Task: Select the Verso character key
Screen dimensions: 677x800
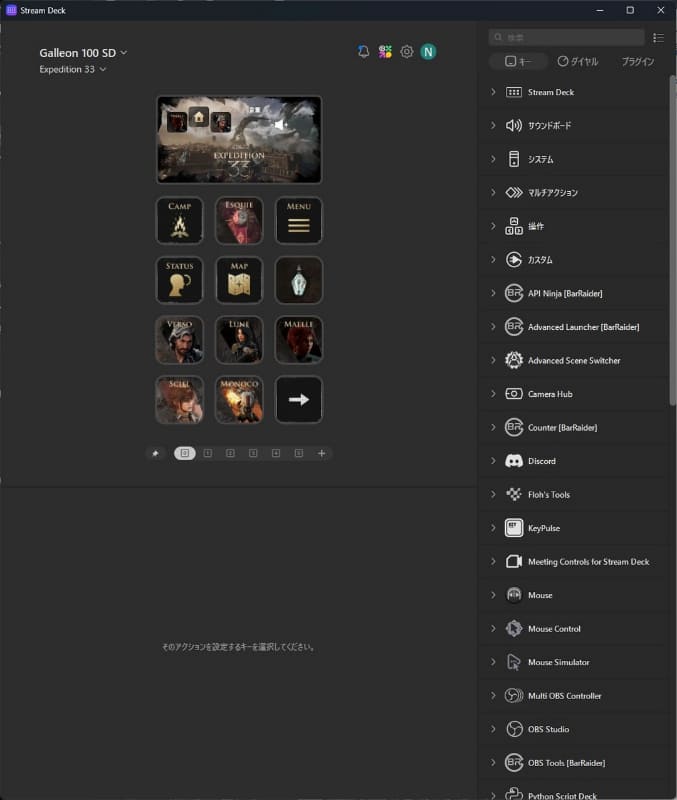Action: 179,340
